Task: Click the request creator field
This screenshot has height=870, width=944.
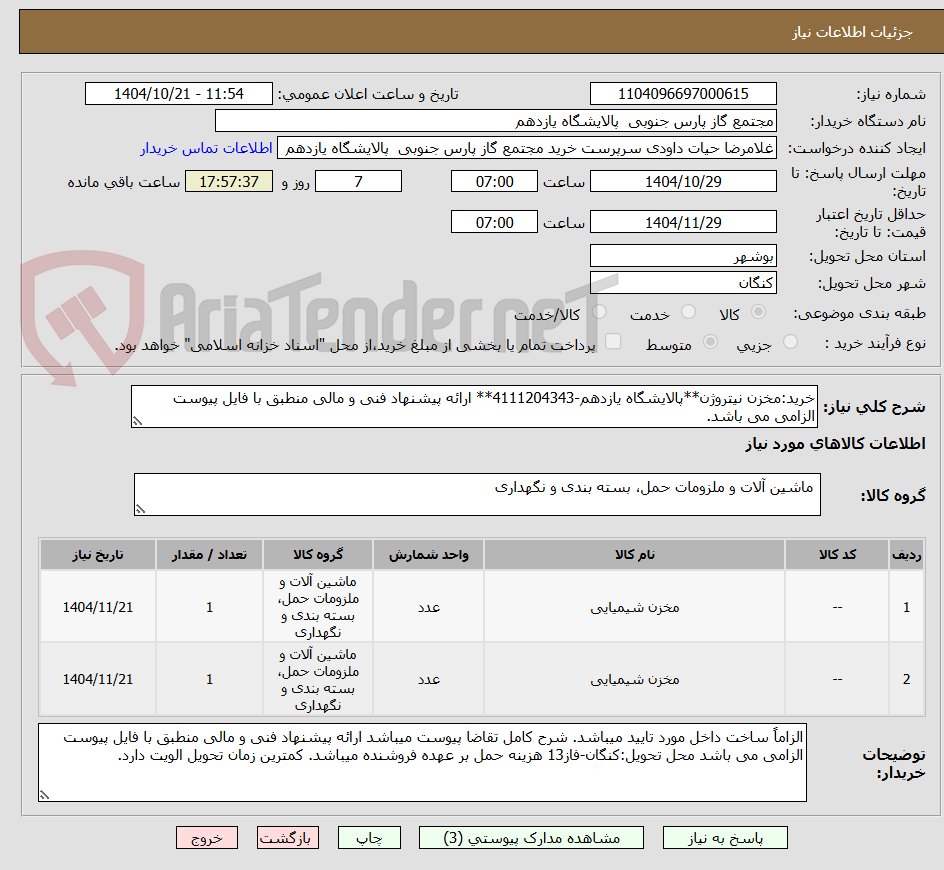Action: tap(527, 148)
